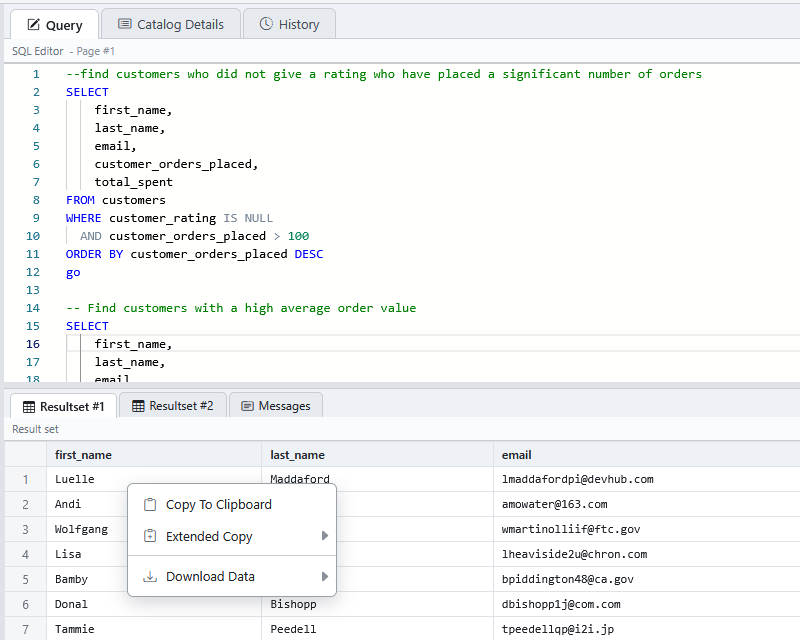This screenshot has height=640, width=800.
Task: Open the Catalog Details tab
Action: click(171, 24)
